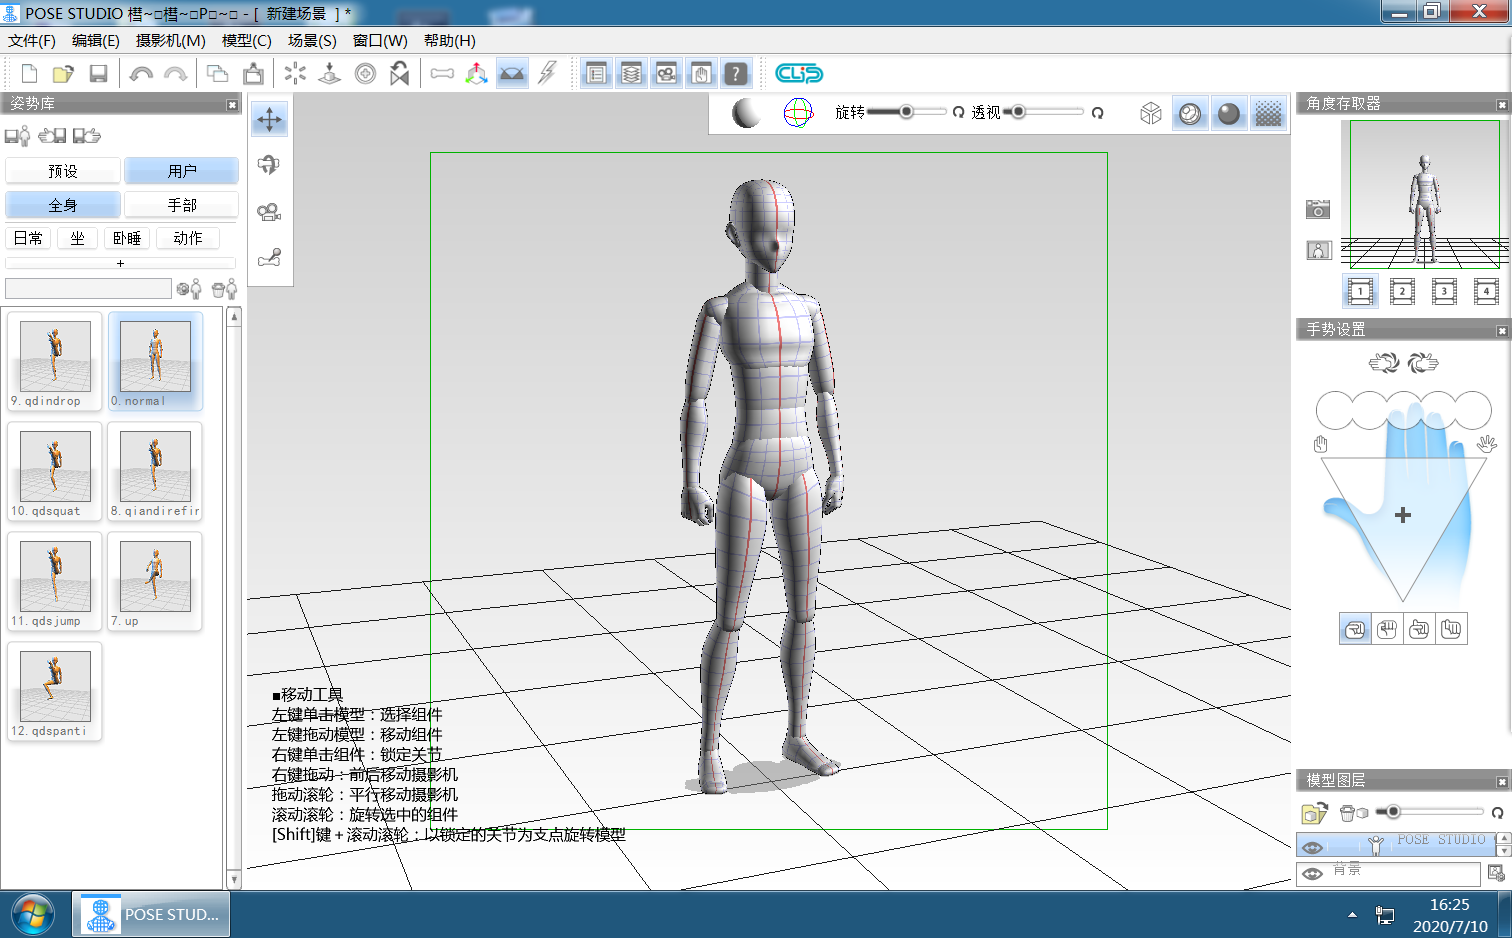Create a new scene file icon
The height and width of the screenshot is (938, 1512).
click(29, 74)
